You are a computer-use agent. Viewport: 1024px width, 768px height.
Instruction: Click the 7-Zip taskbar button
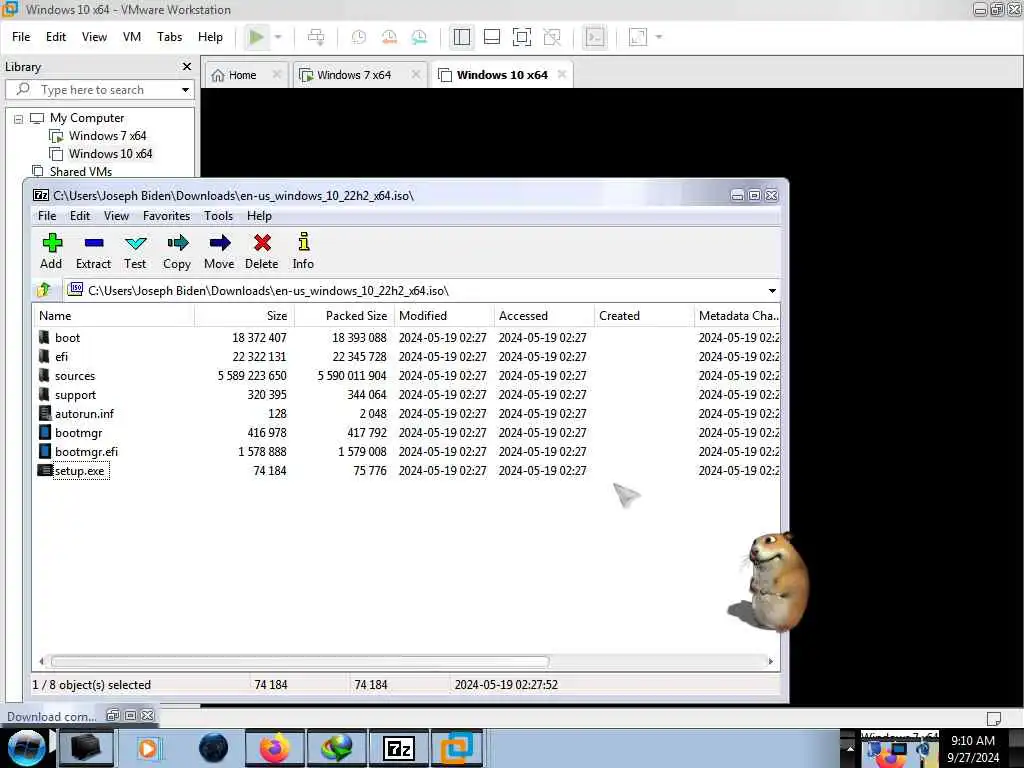click(399, 748)
